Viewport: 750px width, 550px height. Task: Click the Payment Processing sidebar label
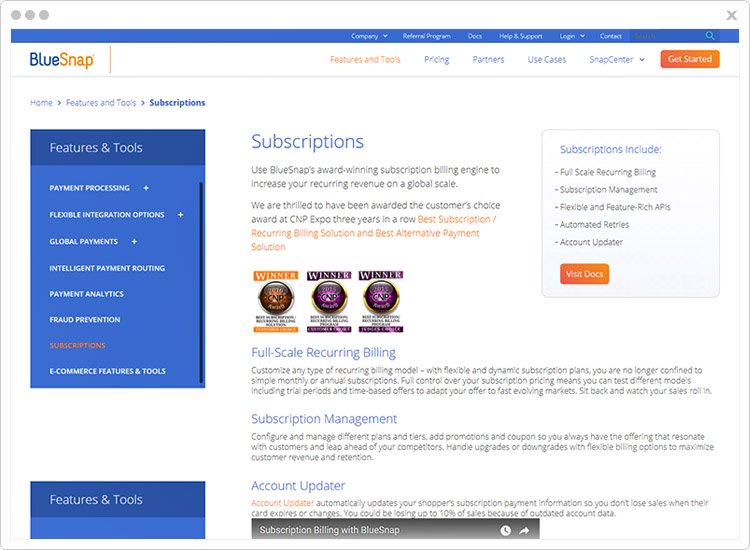pyautogui.click(x=89, y=188)
